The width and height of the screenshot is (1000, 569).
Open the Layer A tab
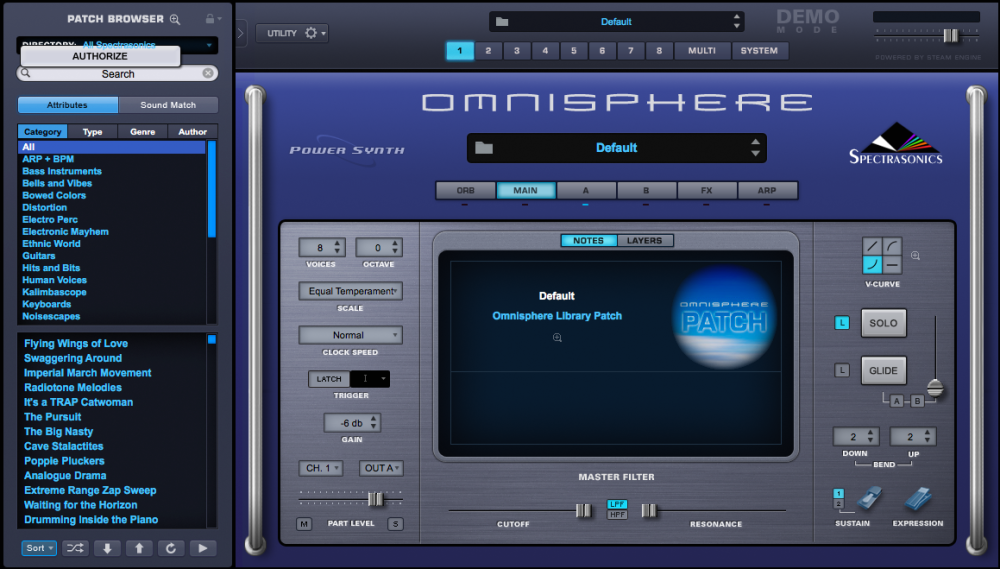pyautogui.click(x=585, y=190)
